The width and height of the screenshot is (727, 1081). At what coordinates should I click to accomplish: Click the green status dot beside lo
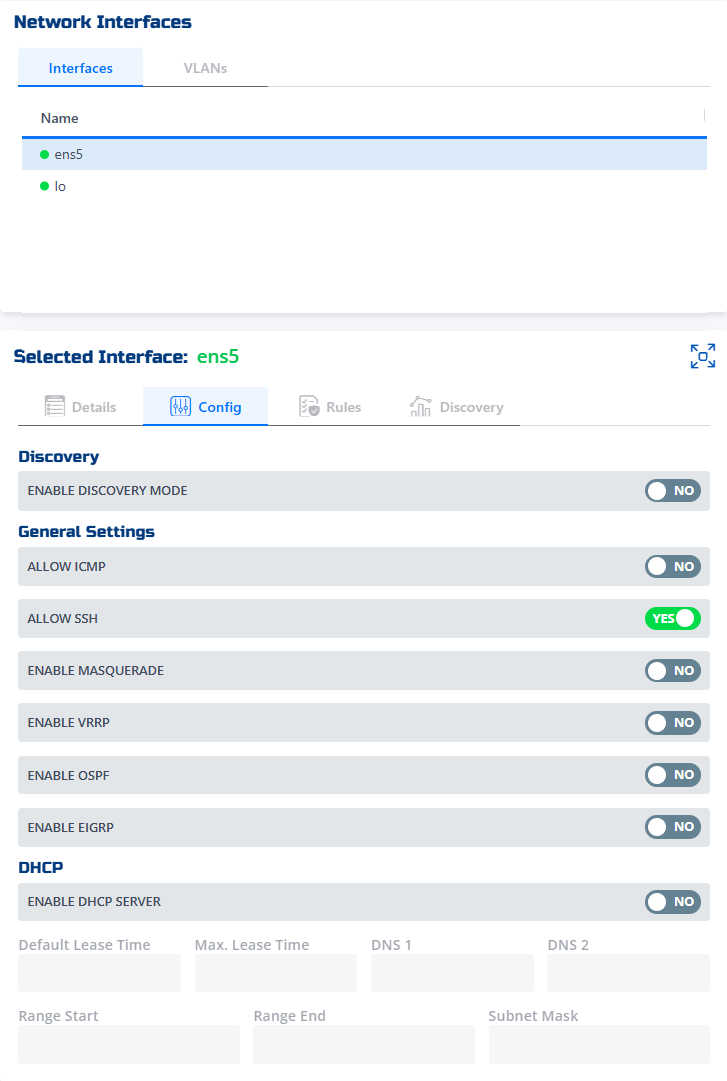point(45,186)
